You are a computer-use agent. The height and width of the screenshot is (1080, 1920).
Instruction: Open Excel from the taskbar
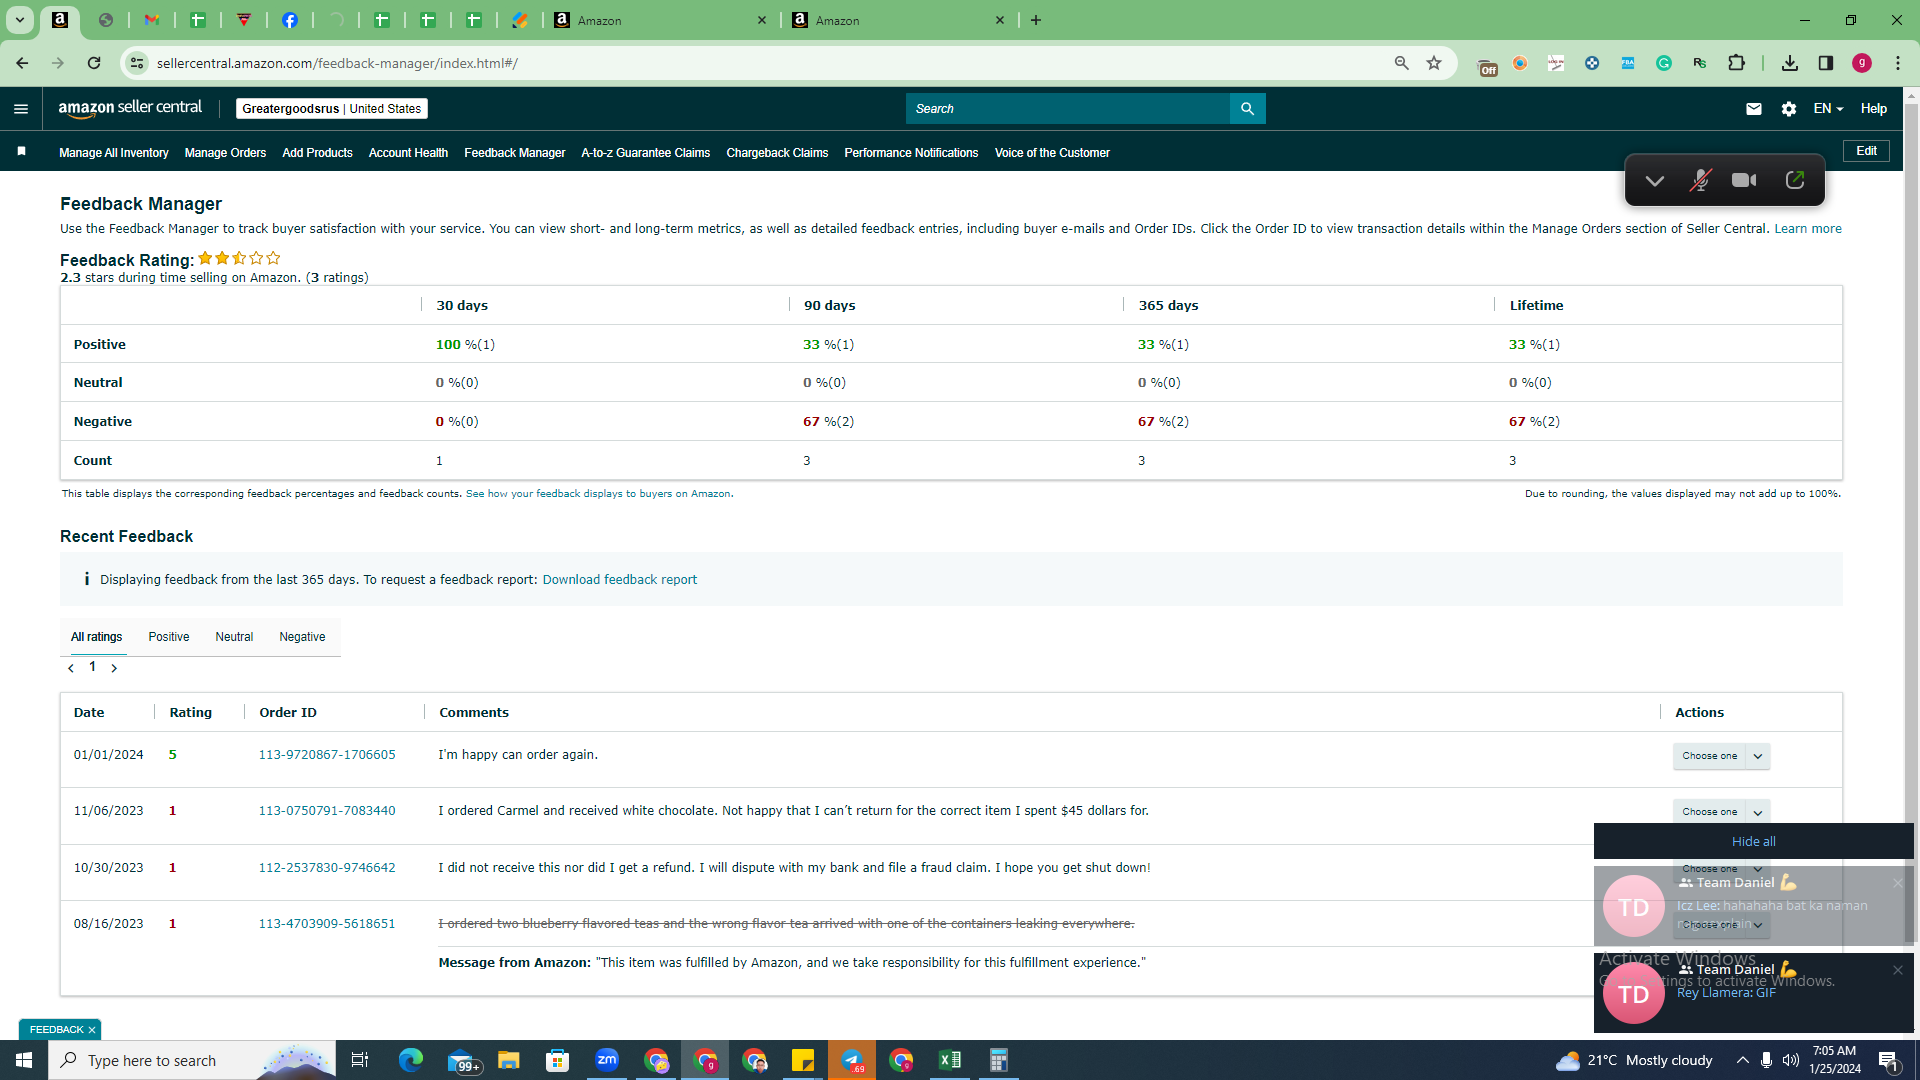(x=950, y=1060)
